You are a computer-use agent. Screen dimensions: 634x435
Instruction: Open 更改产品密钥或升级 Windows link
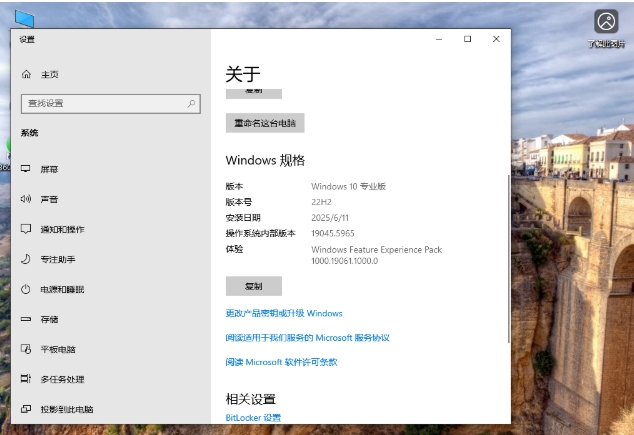pyautogui.click(x=284, y=313)
